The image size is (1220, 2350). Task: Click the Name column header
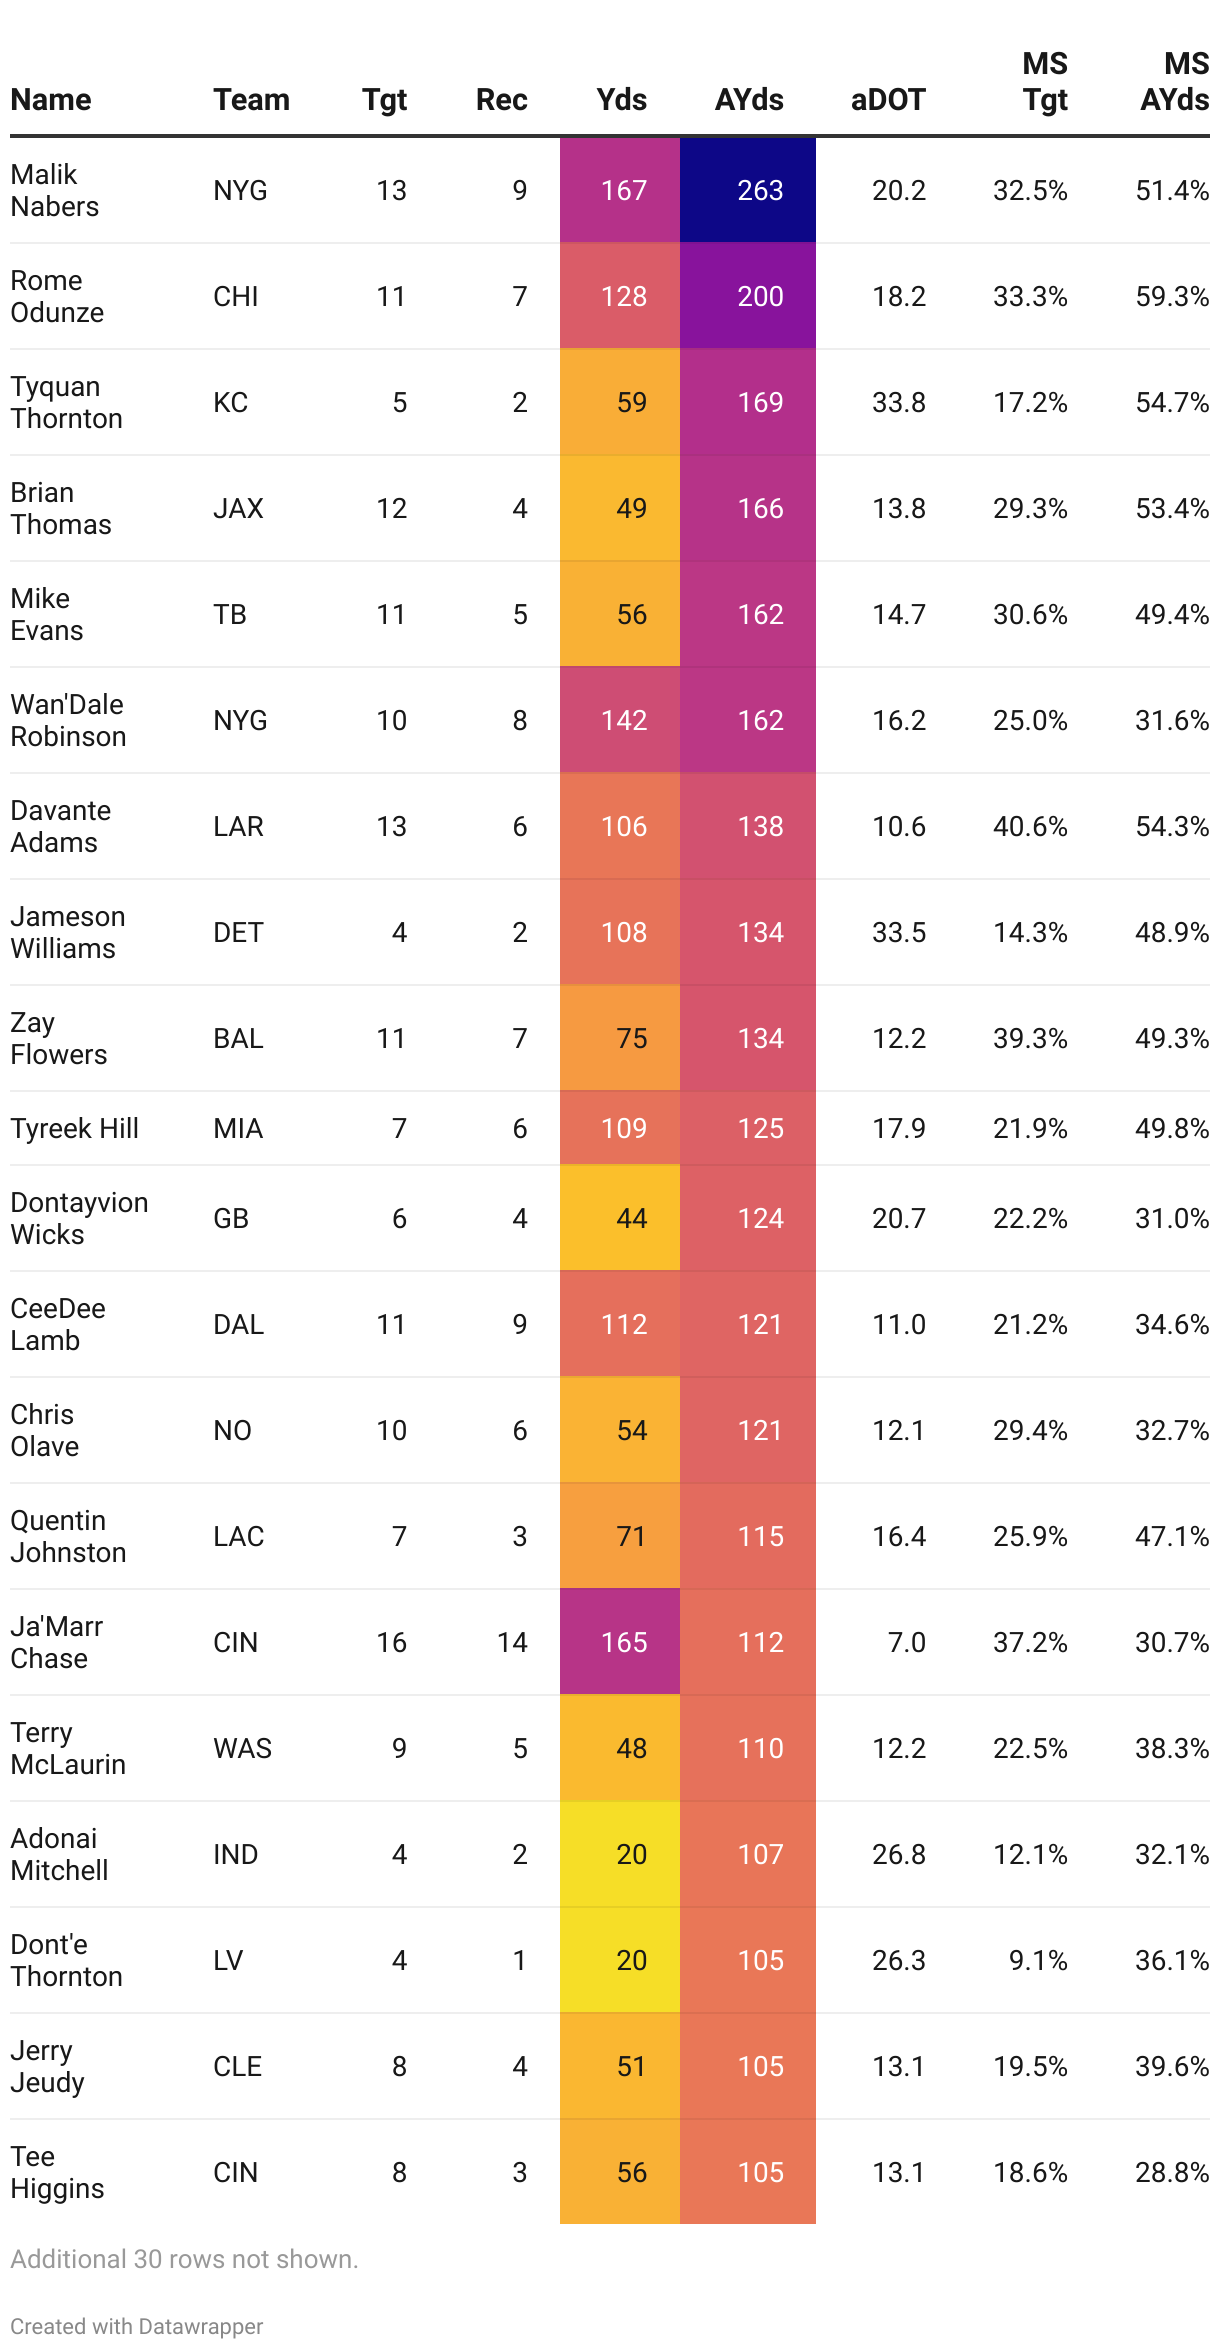51,100
